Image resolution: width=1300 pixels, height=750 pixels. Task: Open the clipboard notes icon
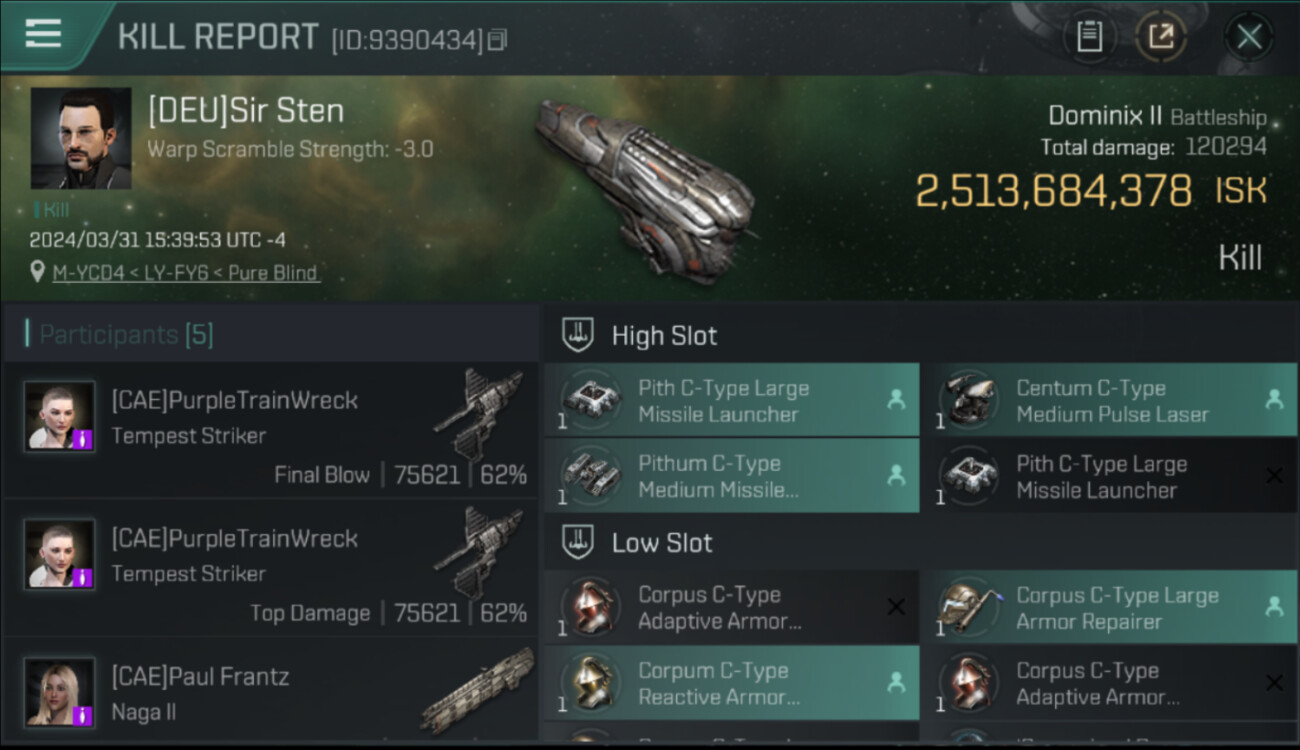tap(1089, 37)
